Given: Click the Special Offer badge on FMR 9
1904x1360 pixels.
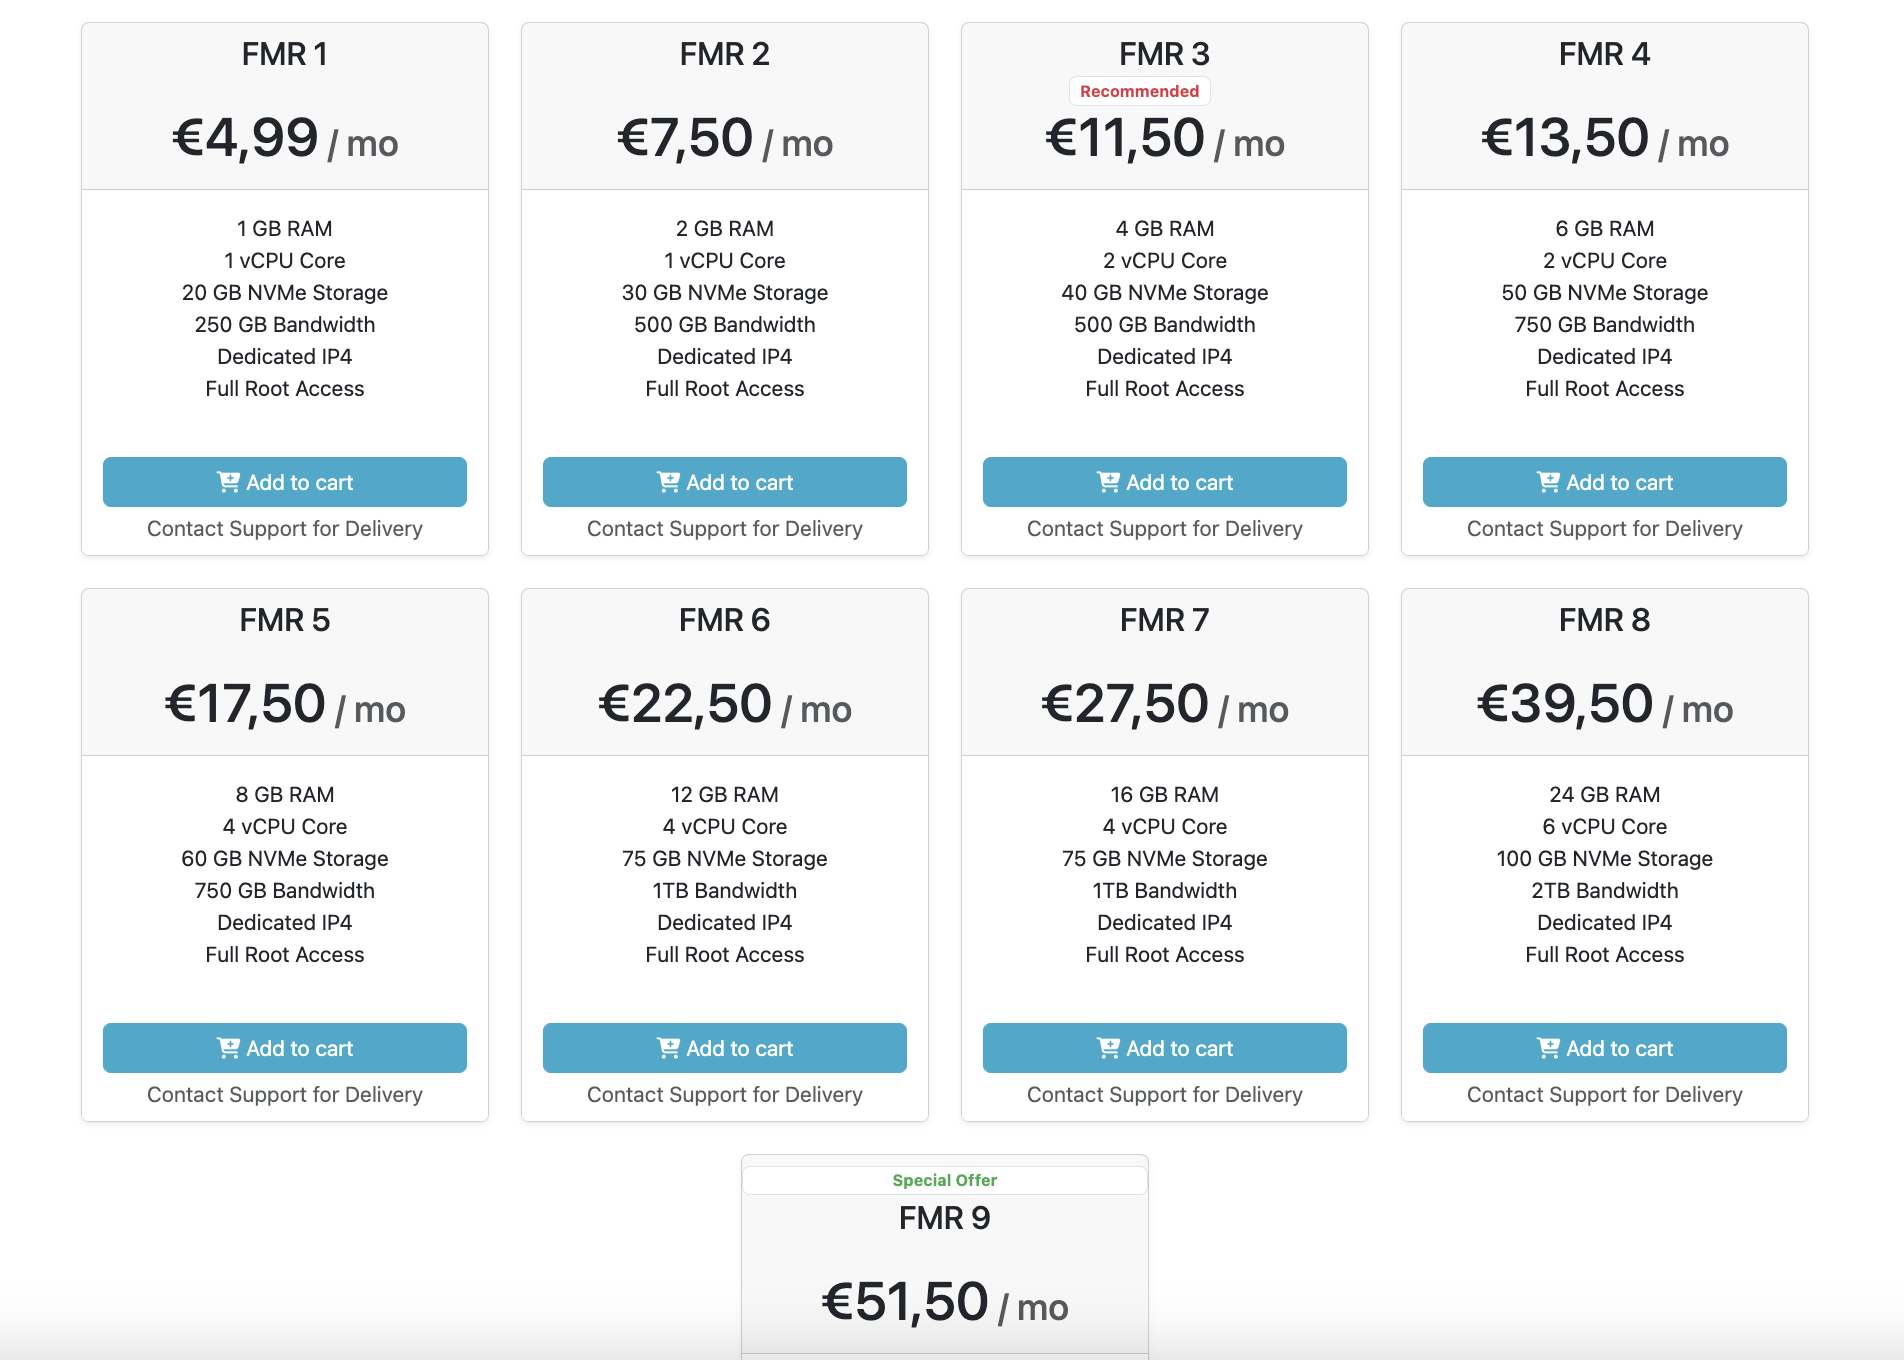Looking at the screenshot, I should (944, 1179).
